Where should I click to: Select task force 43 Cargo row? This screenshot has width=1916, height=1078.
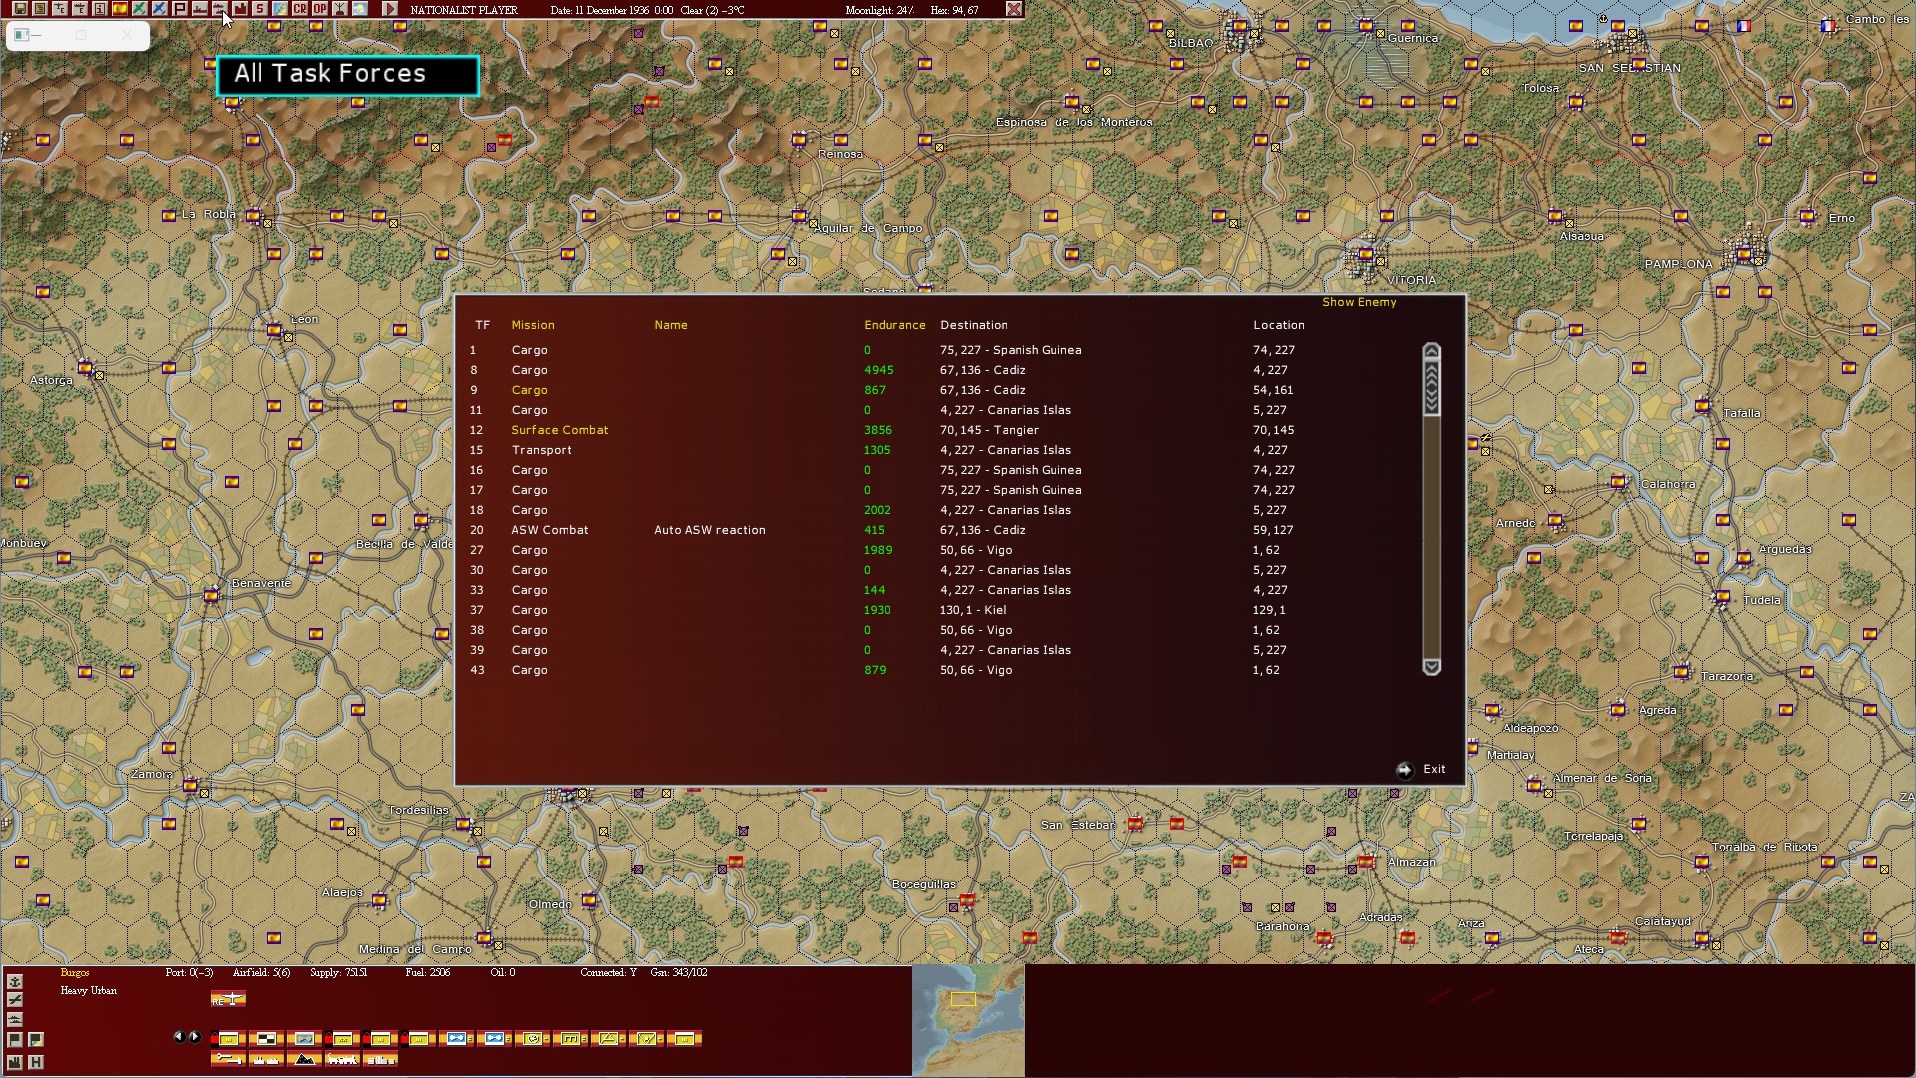[940, 670]
